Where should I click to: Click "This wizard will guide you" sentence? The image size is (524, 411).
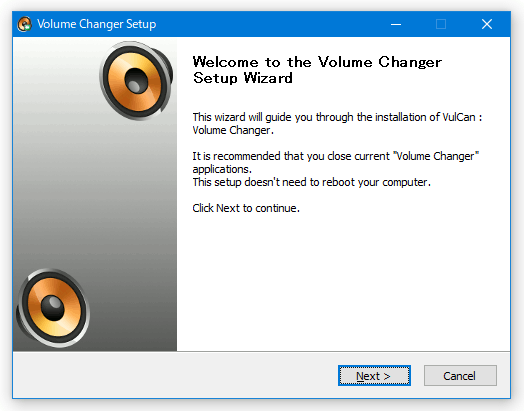coord(337,124)
